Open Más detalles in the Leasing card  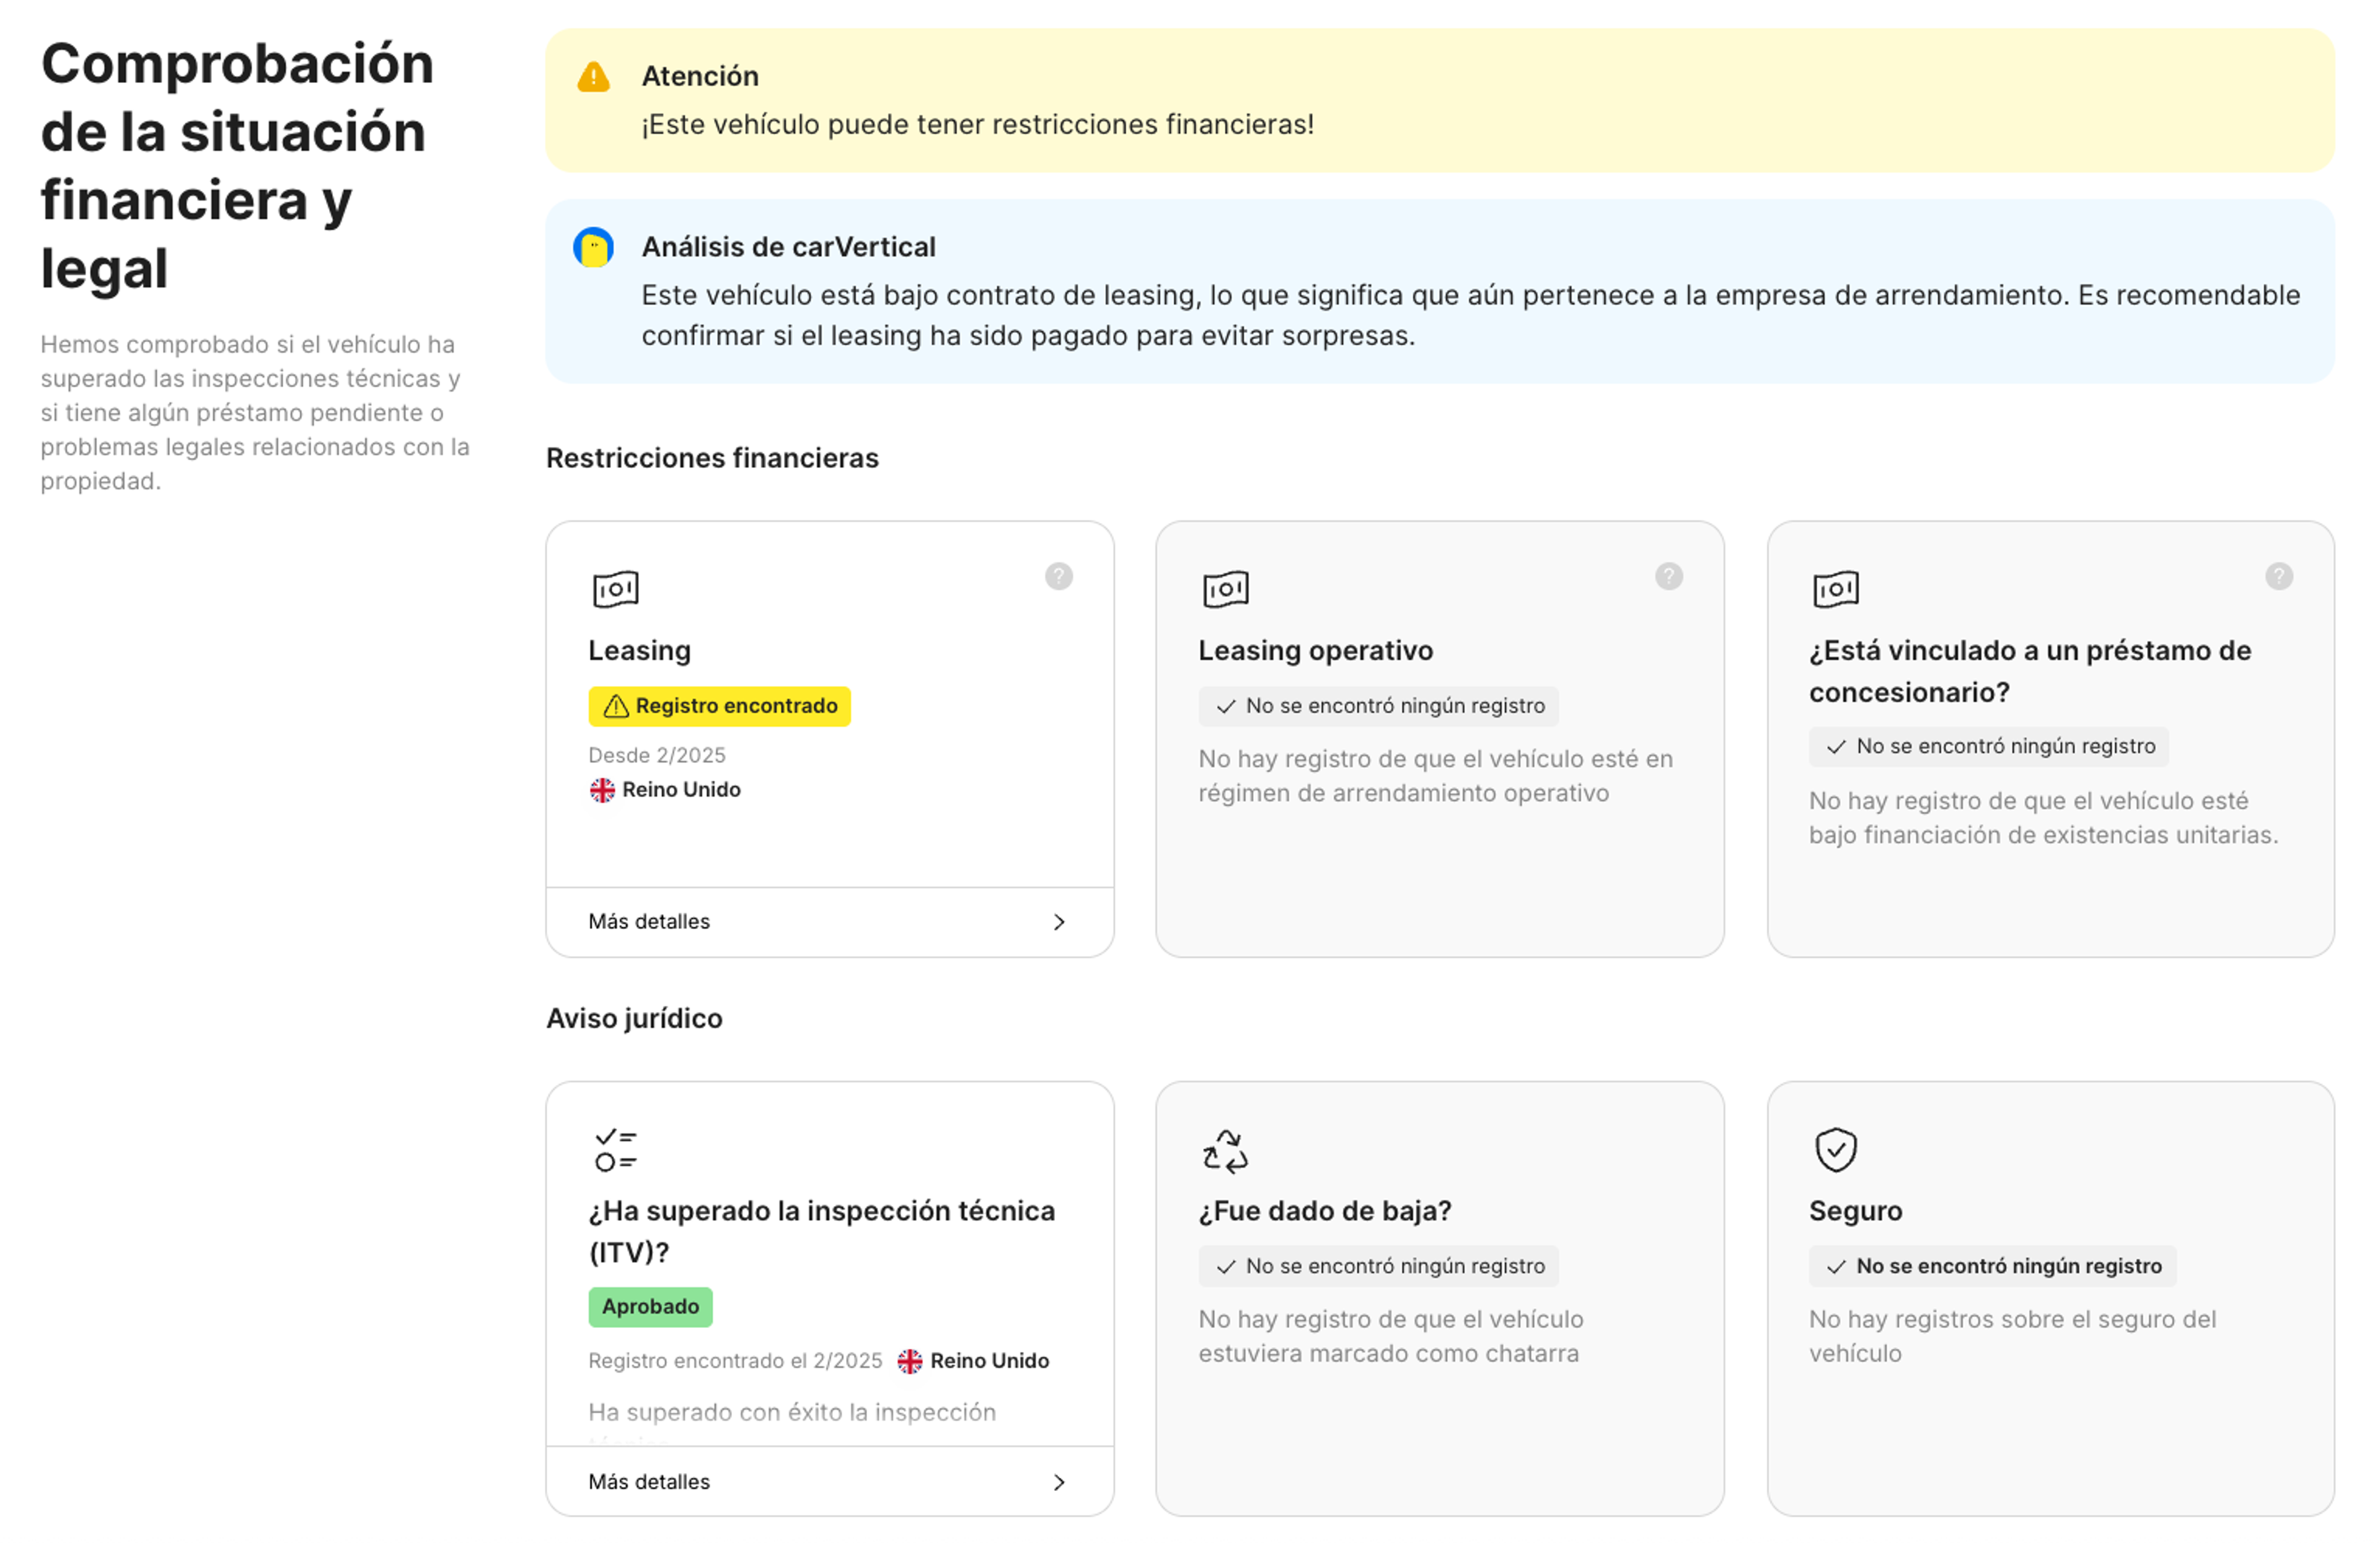point(830,922)
